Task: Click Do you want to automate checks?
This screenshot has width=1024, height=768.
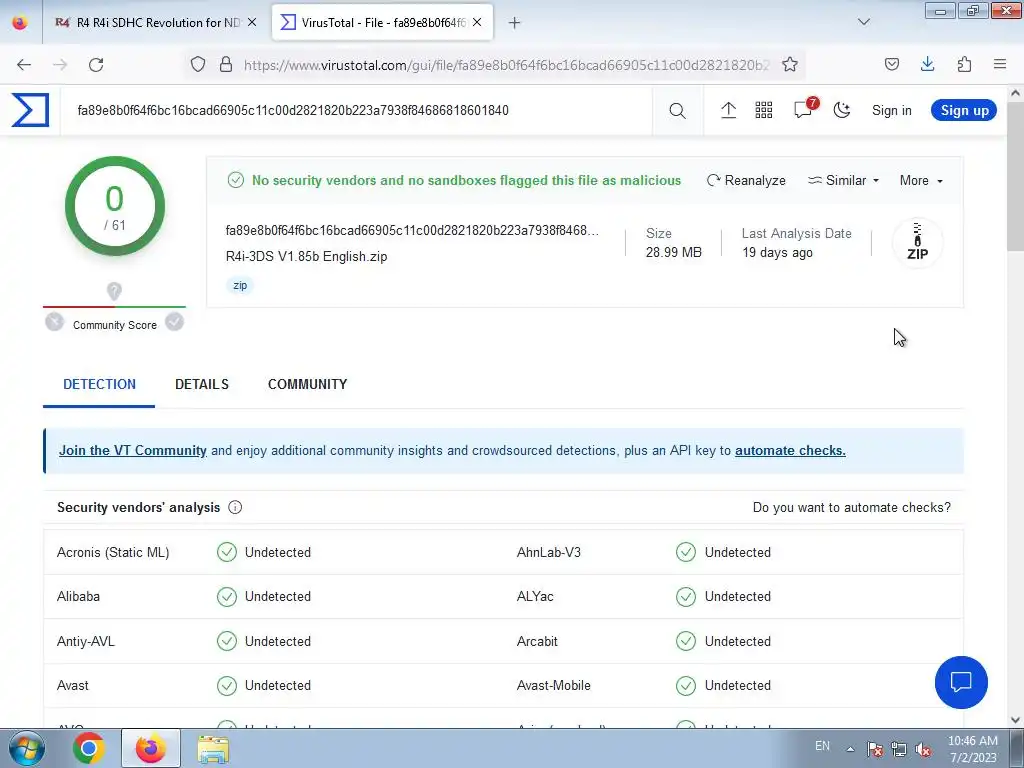Action: [x=852, y=507]
